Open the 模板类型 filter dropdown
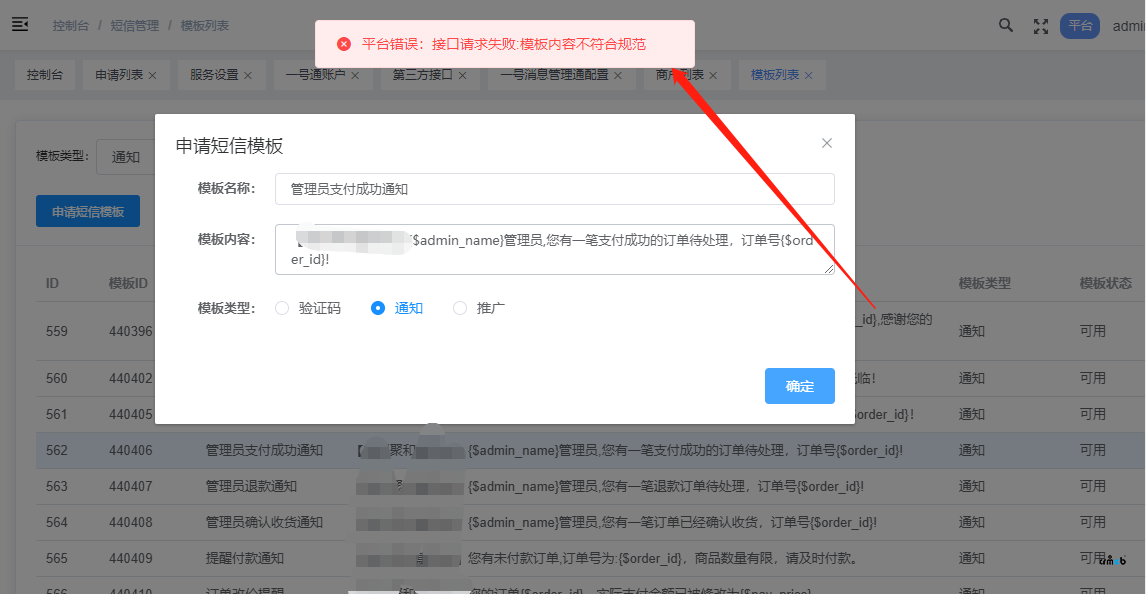 coord(126,157)
